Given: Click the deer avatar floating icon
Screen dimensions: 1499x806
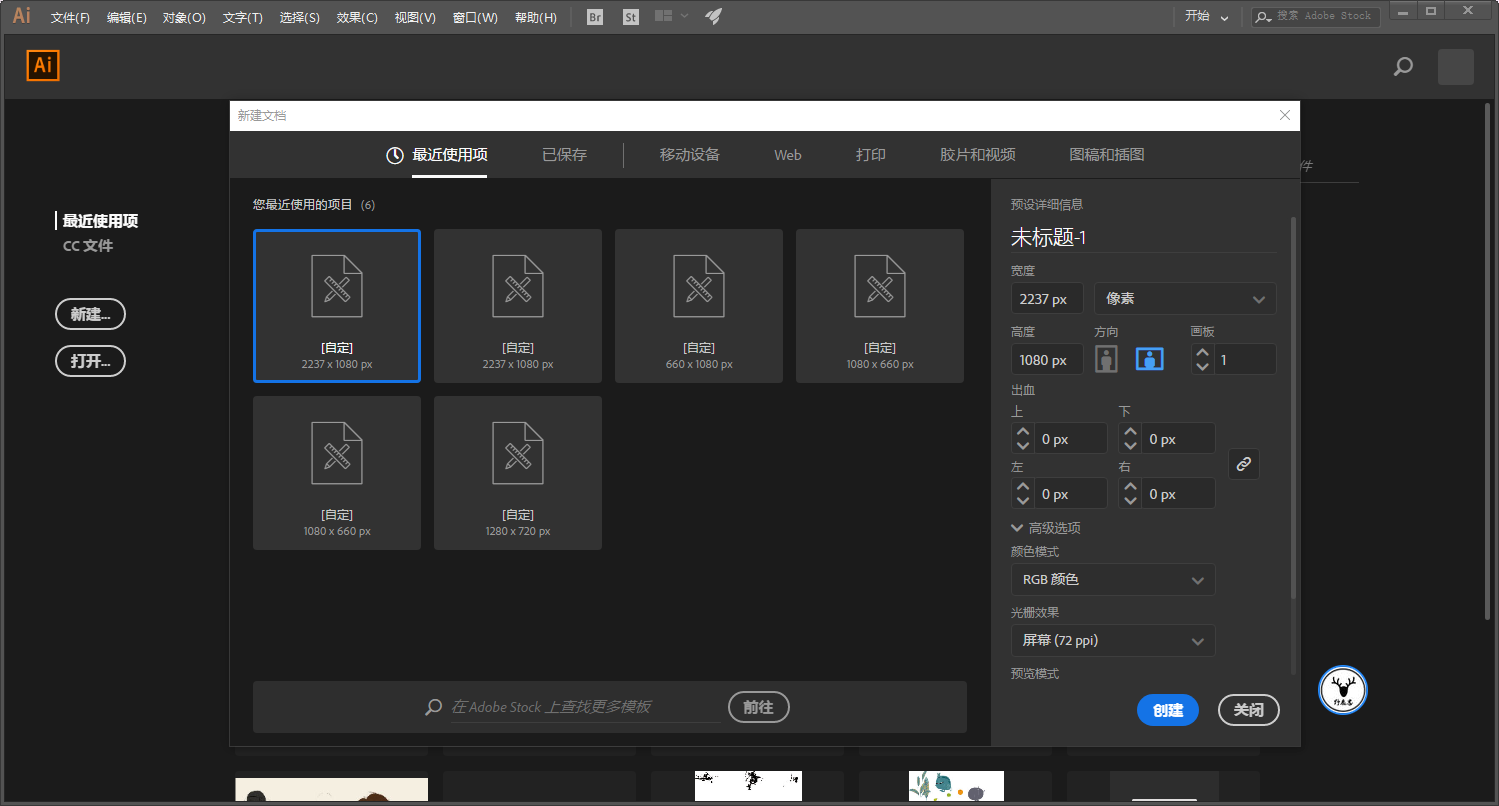Looking at the screenshot, I should [1343, 689].
